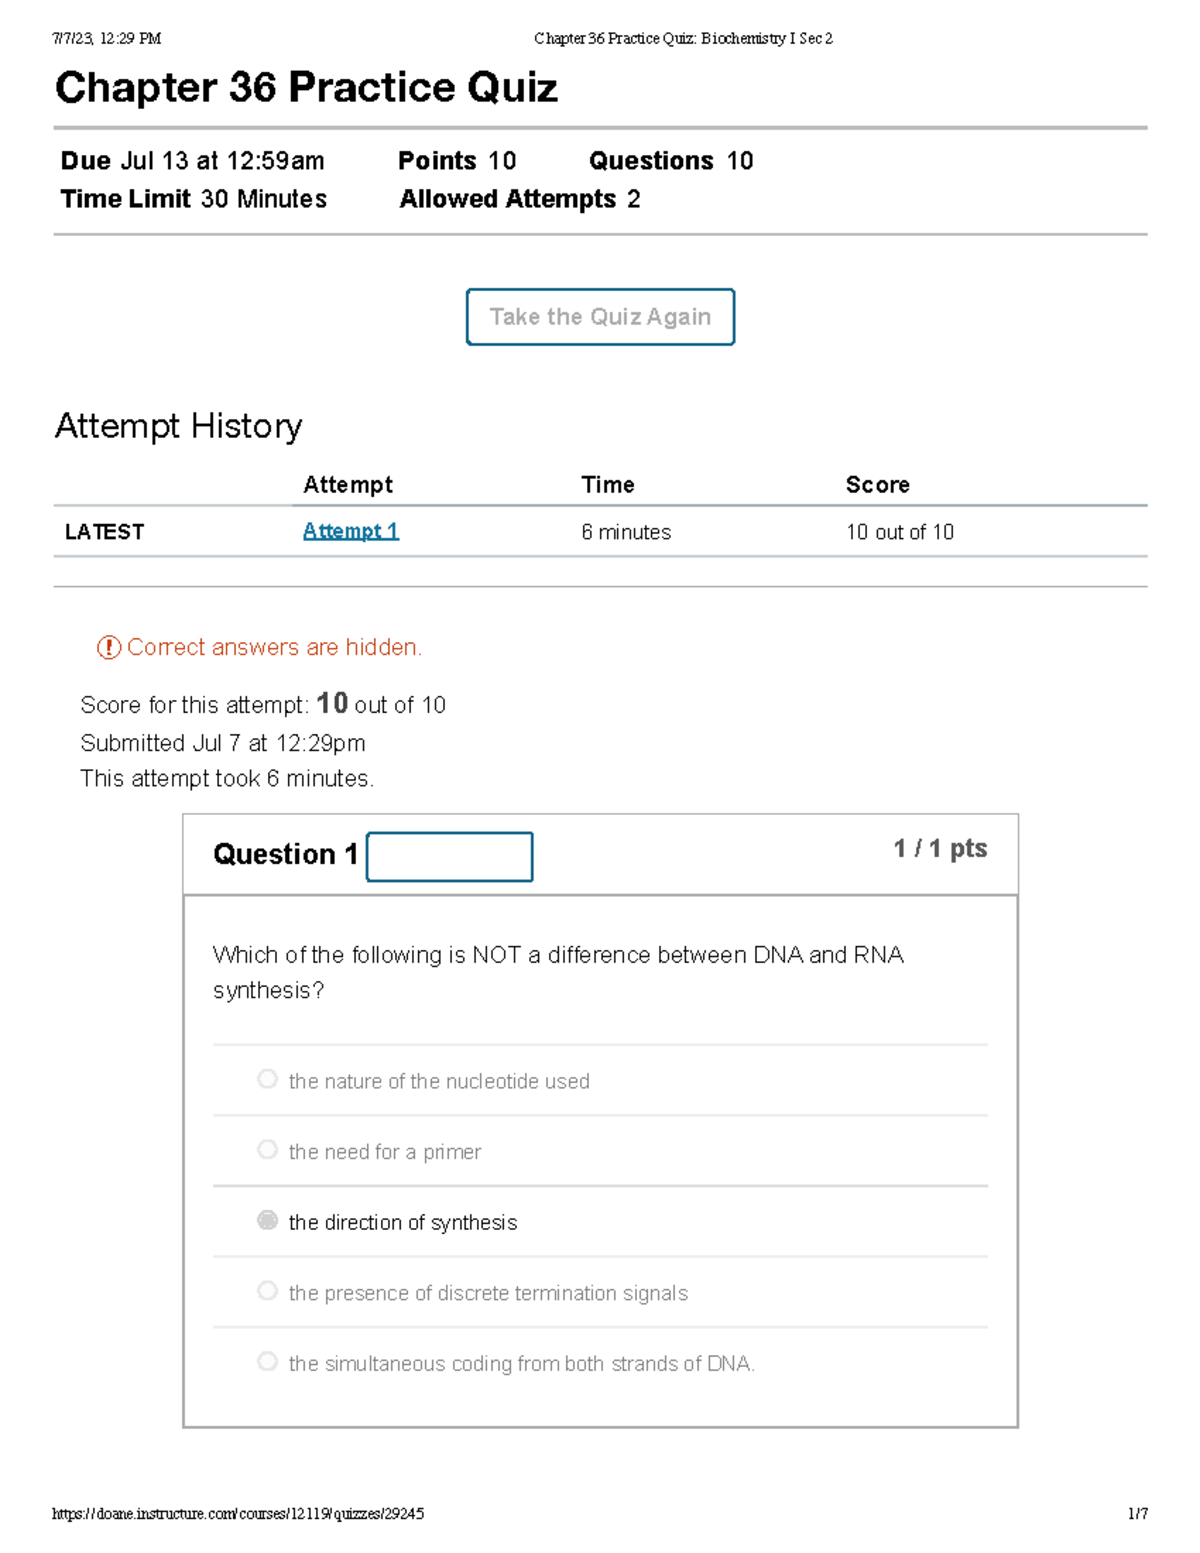Choose 'the direction of synthesis' radio option

click(267, 1220)
